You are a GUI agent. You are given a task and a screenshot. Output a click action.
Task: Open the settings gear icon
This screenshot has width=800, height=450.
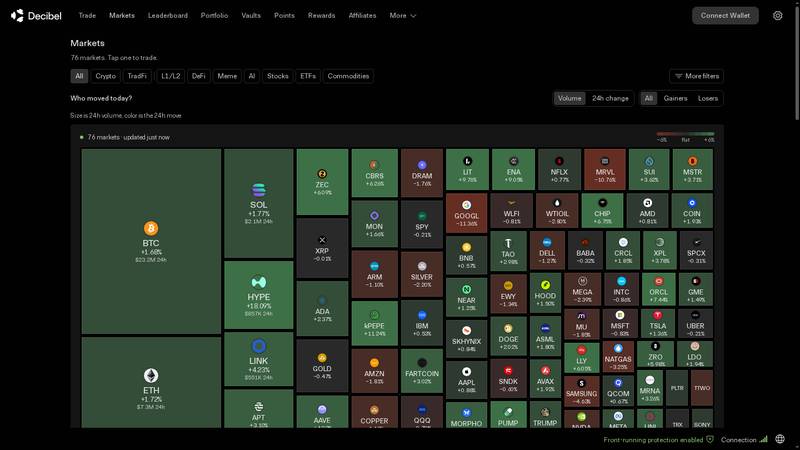click(x=778, y=16)
